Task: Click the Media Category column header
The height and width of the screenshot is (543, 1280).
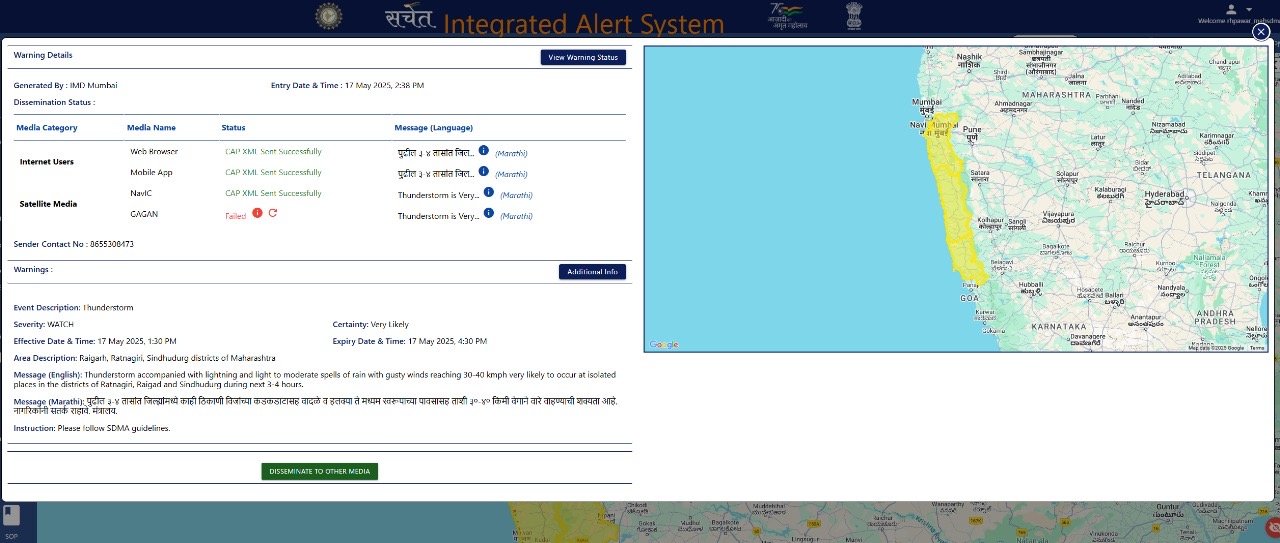Action: (47, 128)
